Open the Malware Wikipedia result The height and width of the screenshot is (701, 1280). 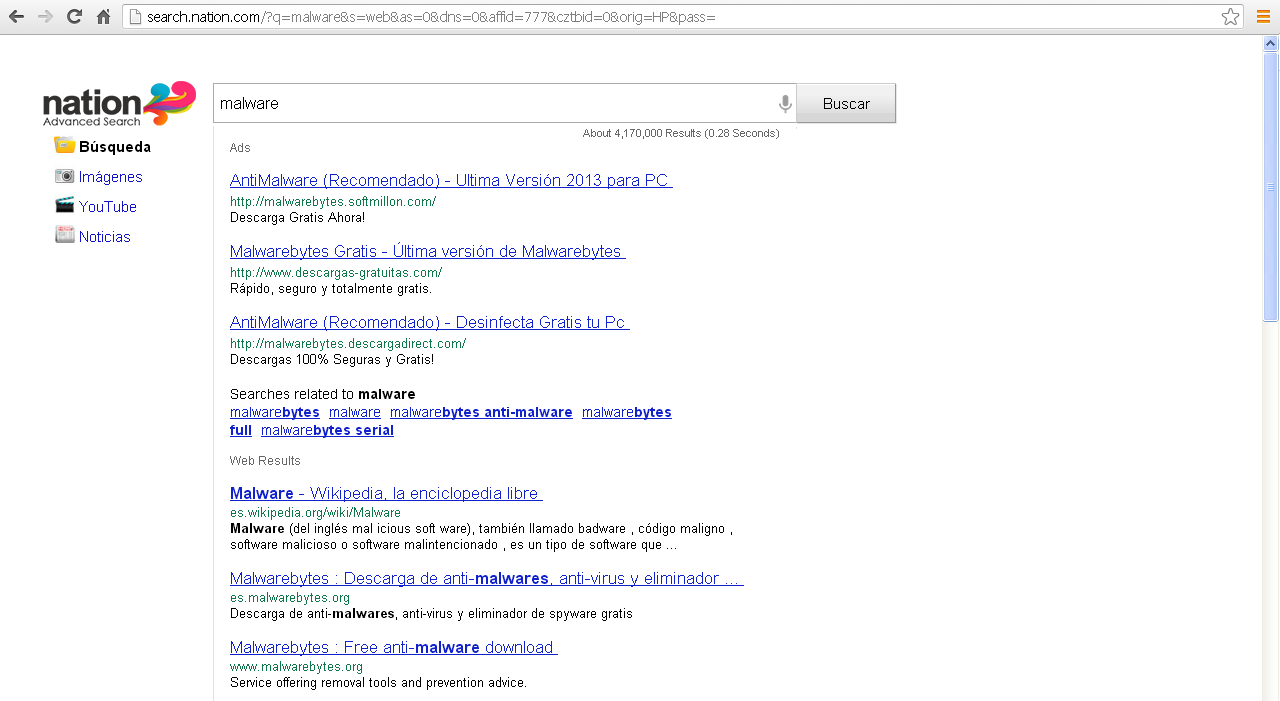pos(386,494)
